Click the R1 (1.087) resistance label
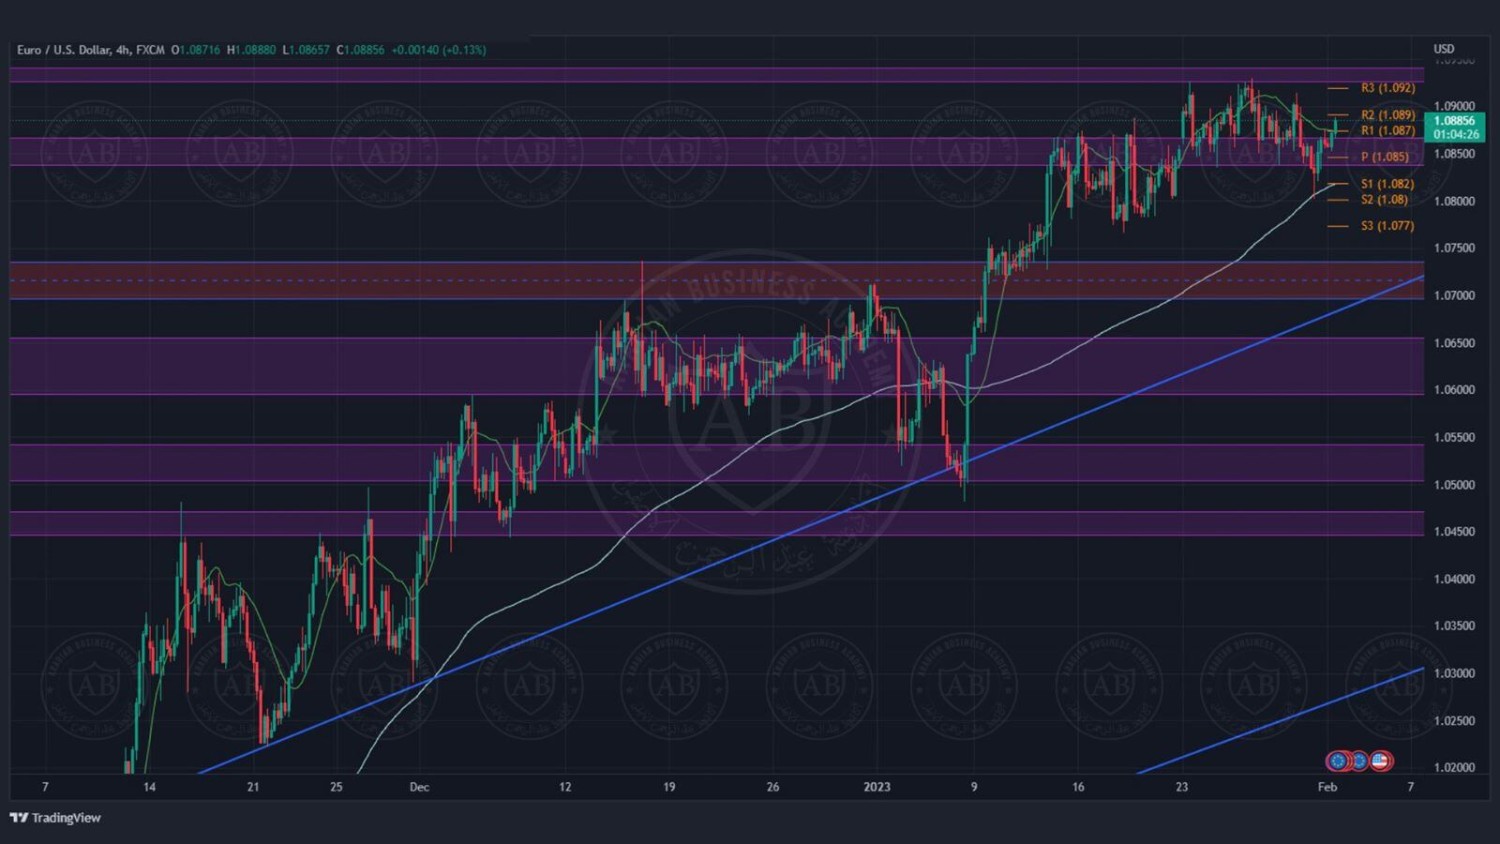Screen dimensions: 1500x844 (x=1387, y=130)
